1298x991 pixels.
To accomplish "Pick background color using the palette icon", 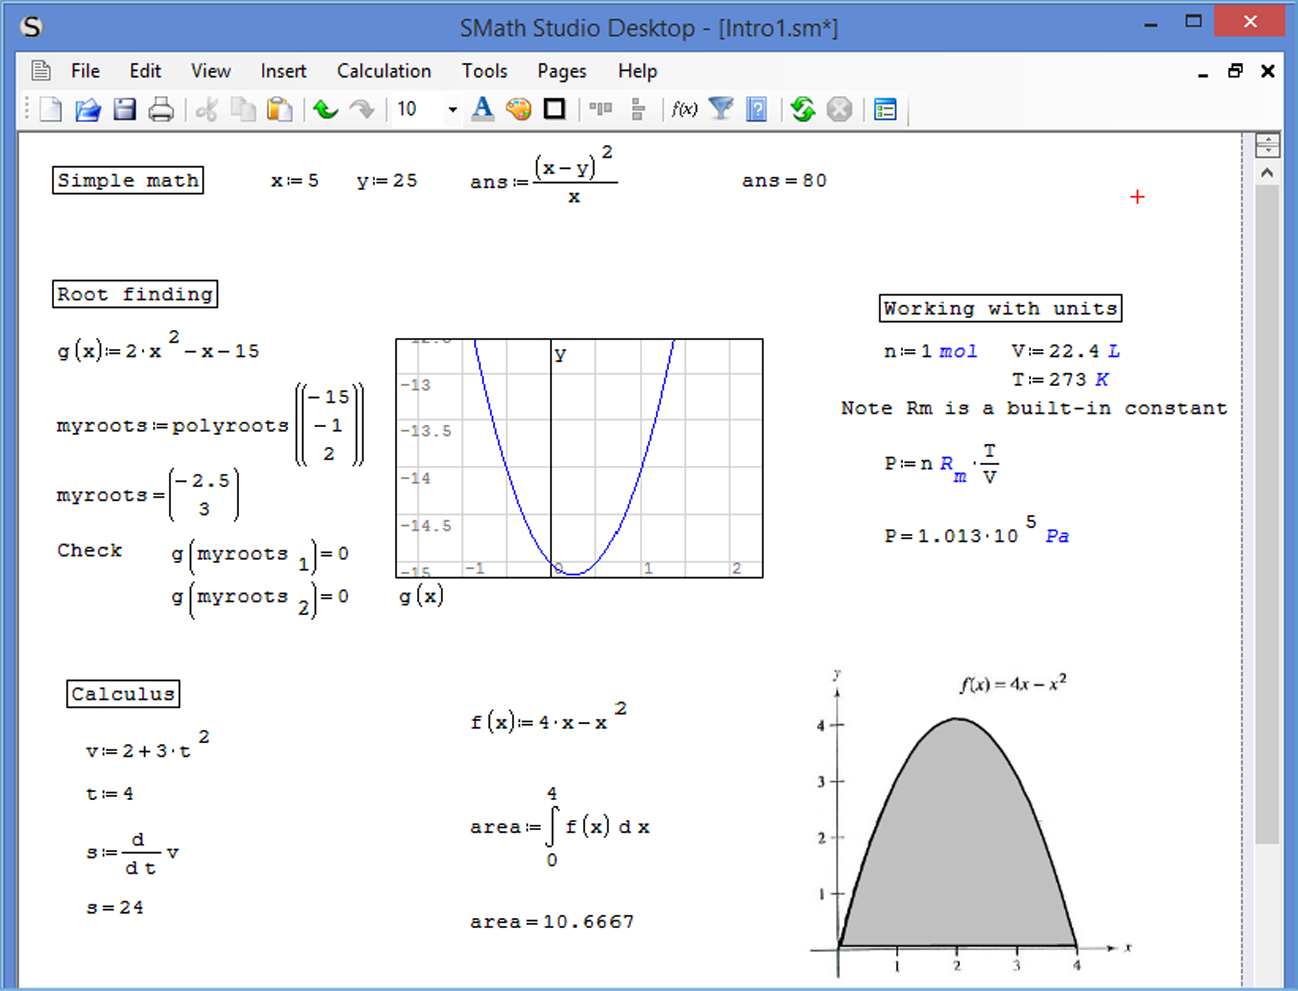I will [x=518, y=109].
